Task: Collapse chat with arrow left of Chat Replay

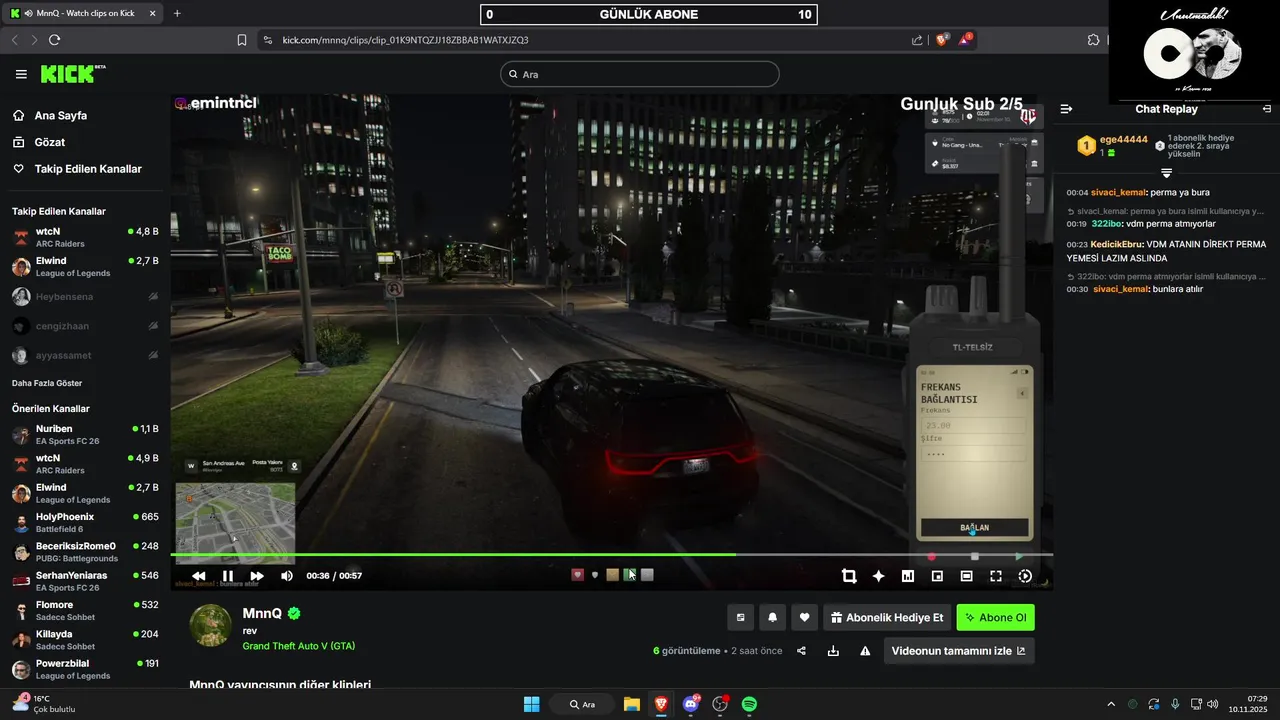Action: pos(1066,109)
